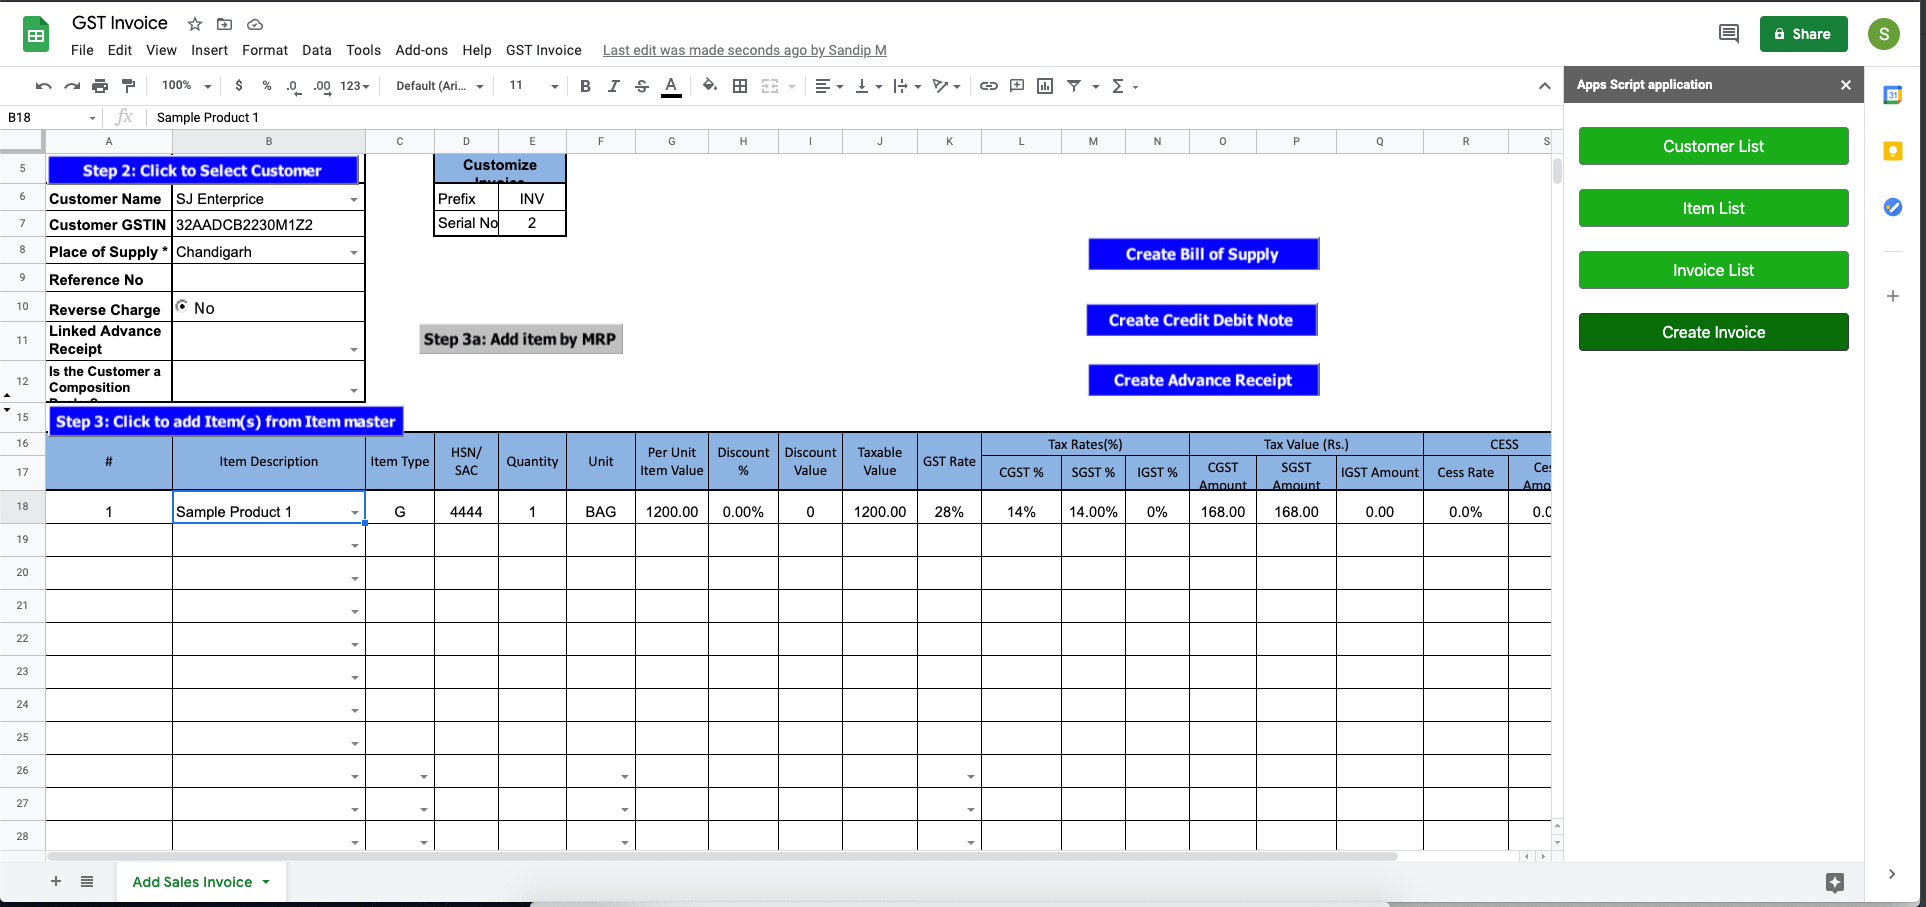The height and width of the screenshot is (907, 1926).
Task: Apply strikethrough formatting
Action: [x=642, y=86]
